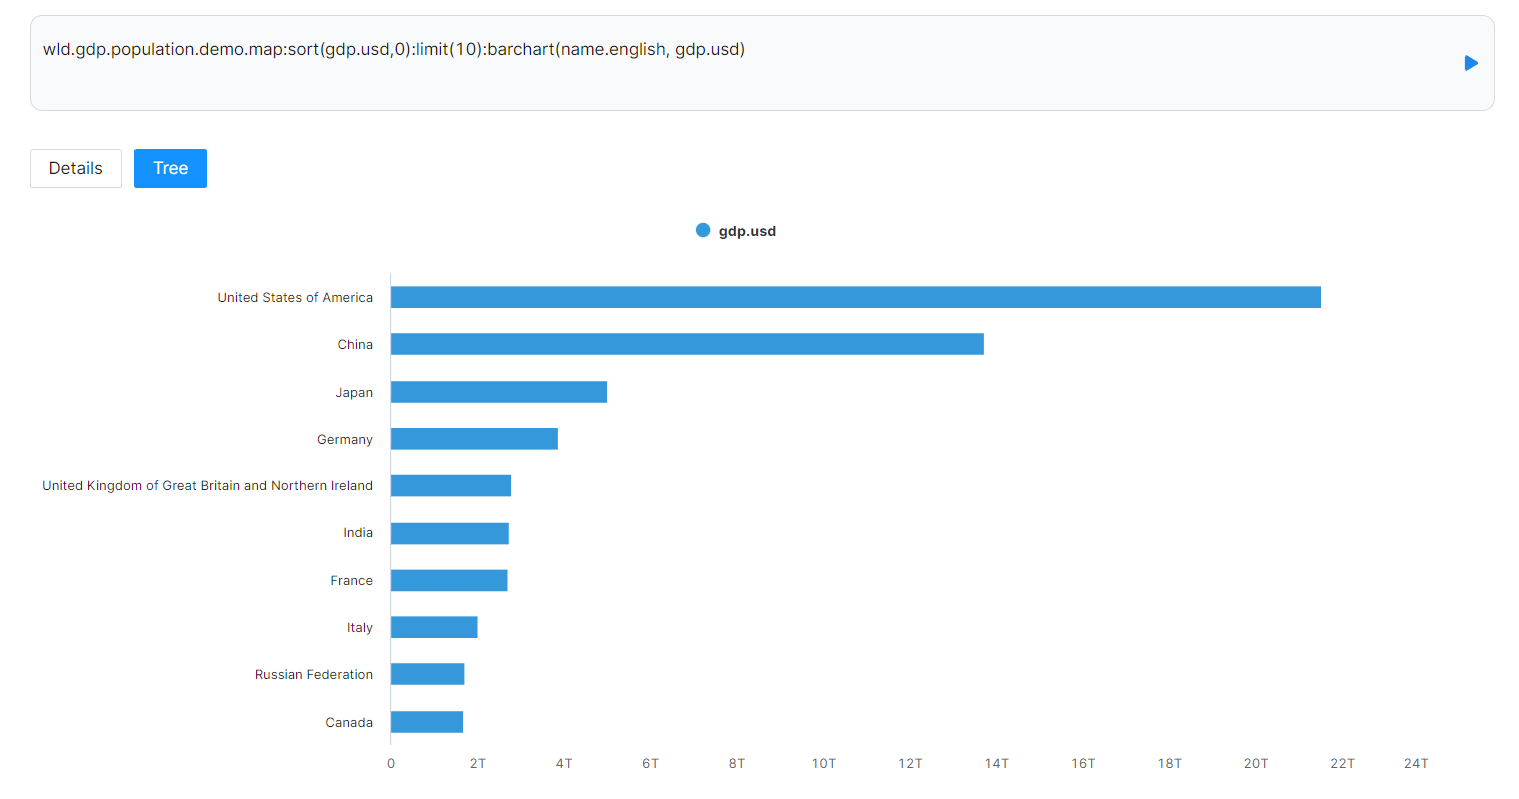Select the United Kingdom bar
This screenshot has height=799, width=1519.
click(x=451, y=485)
